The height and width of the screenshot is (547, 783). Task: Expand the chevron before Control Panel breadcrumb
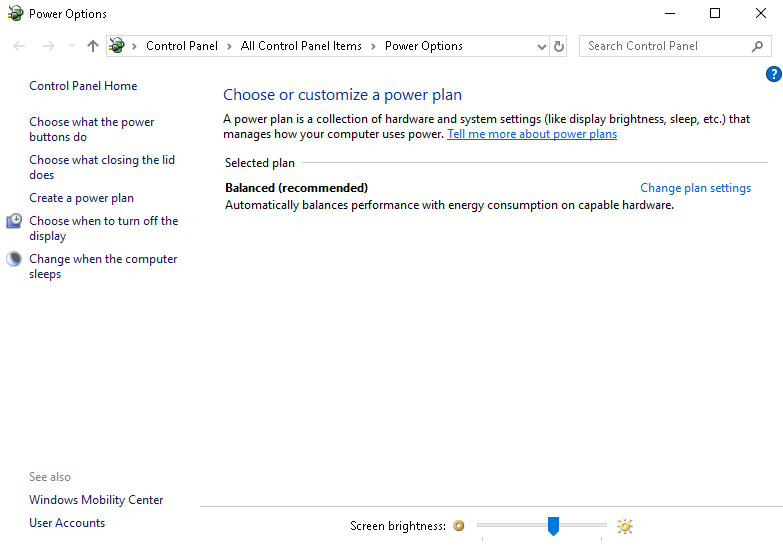tap(134, 46)
